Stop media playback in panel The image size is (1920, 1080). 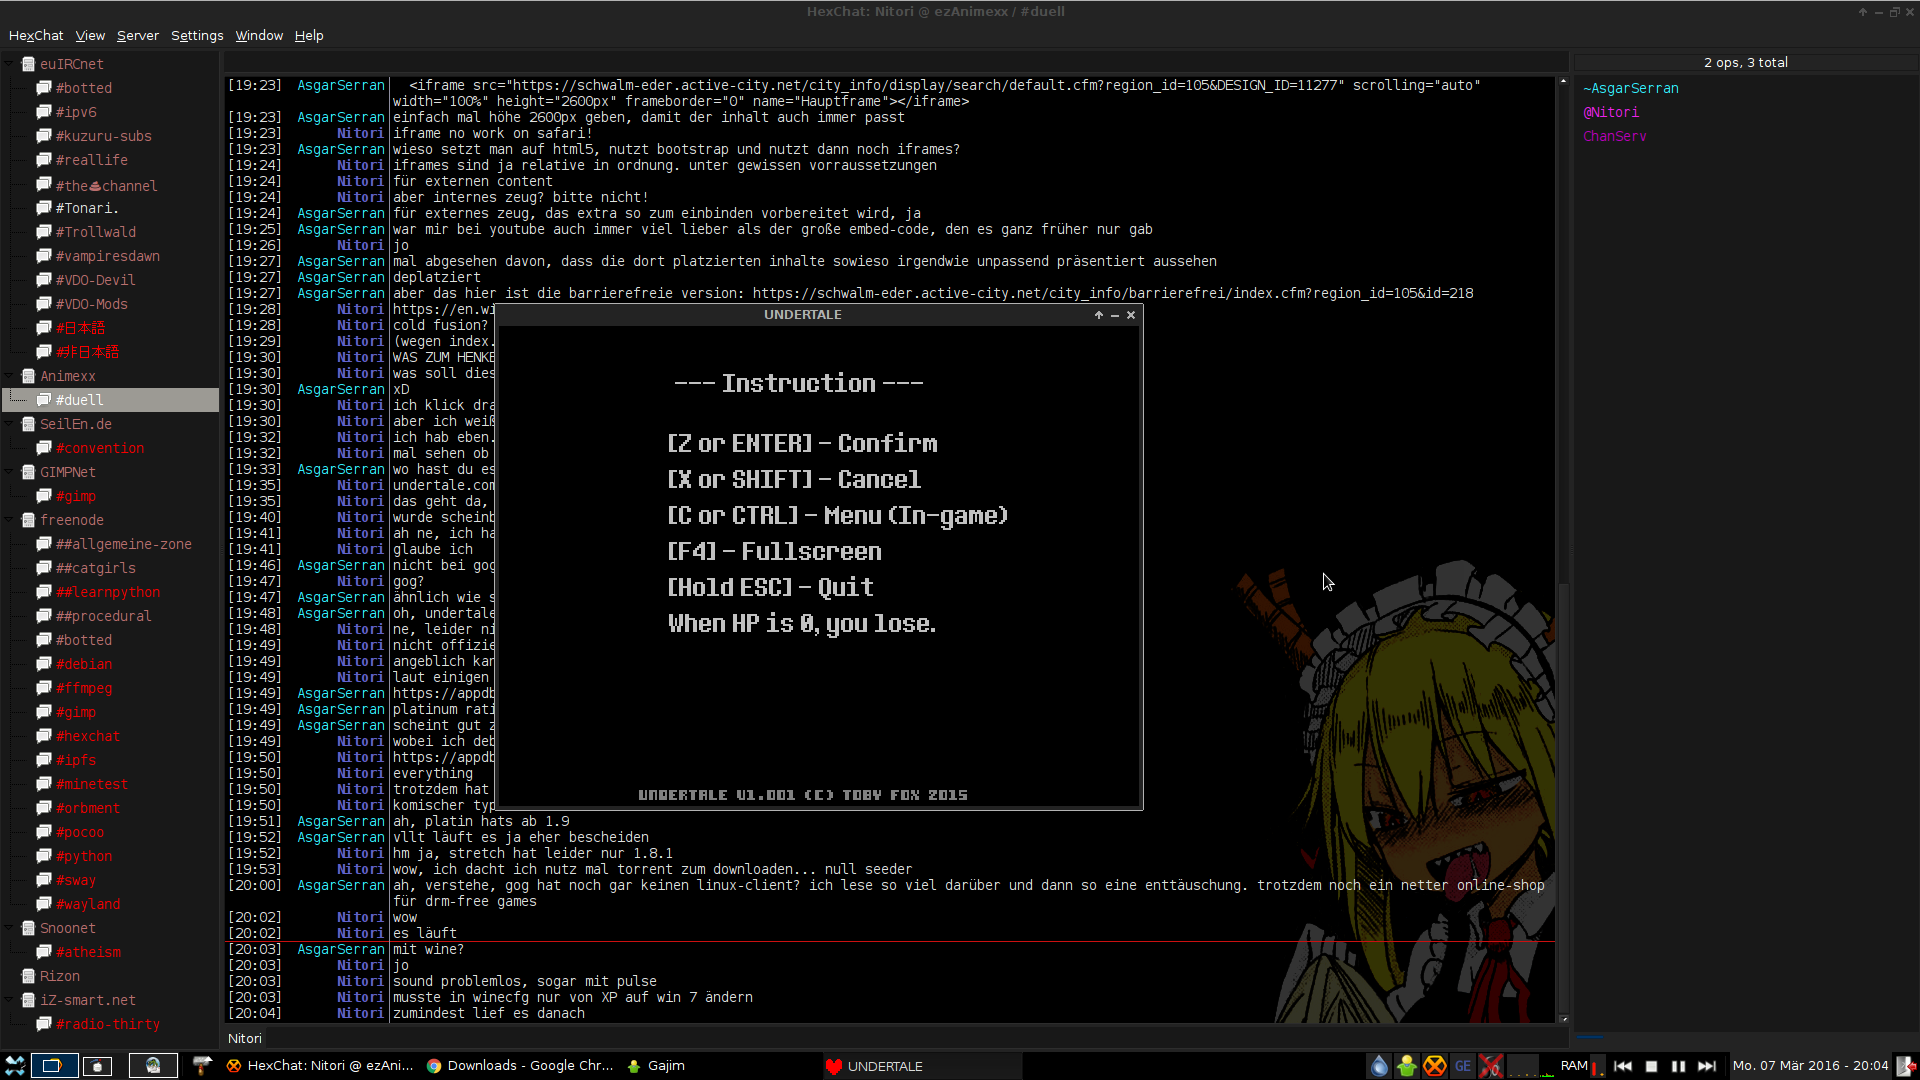[x=1651, y=1066]
